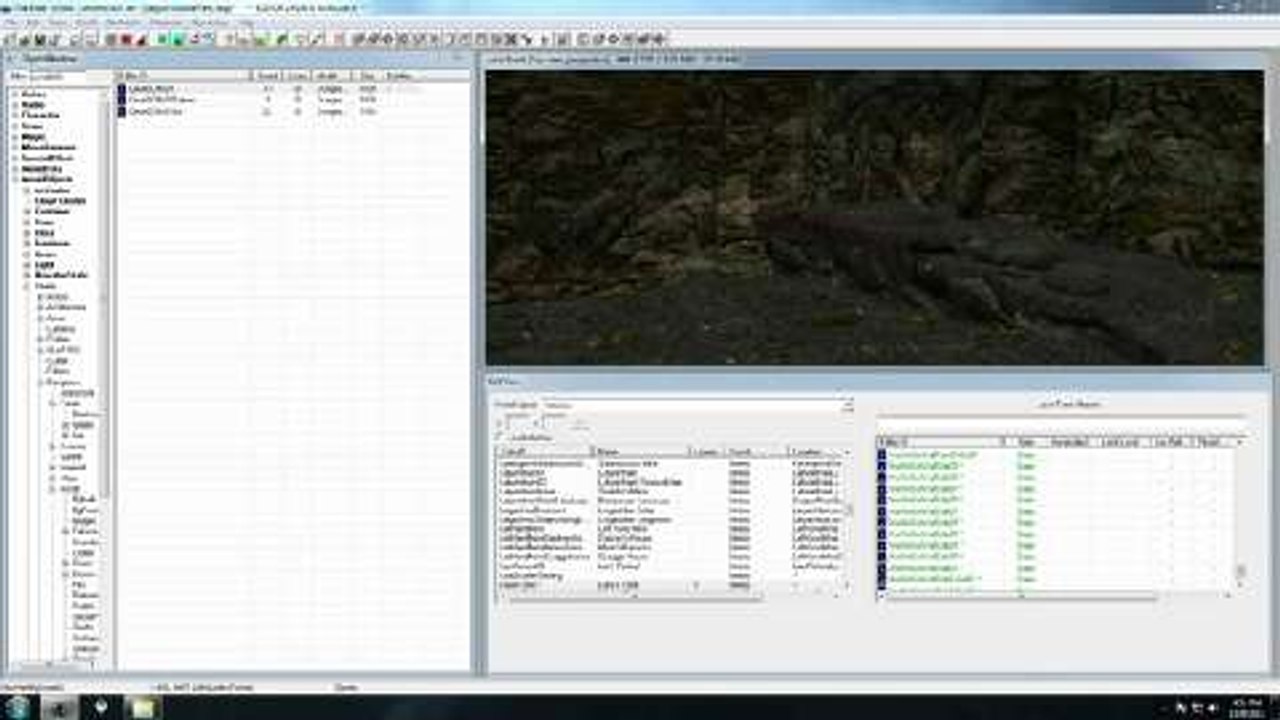1280x720 pixels.
Task: Expand the Actors category in the Object Window tree
Action: pyautogui.click(x=14, y=94)
